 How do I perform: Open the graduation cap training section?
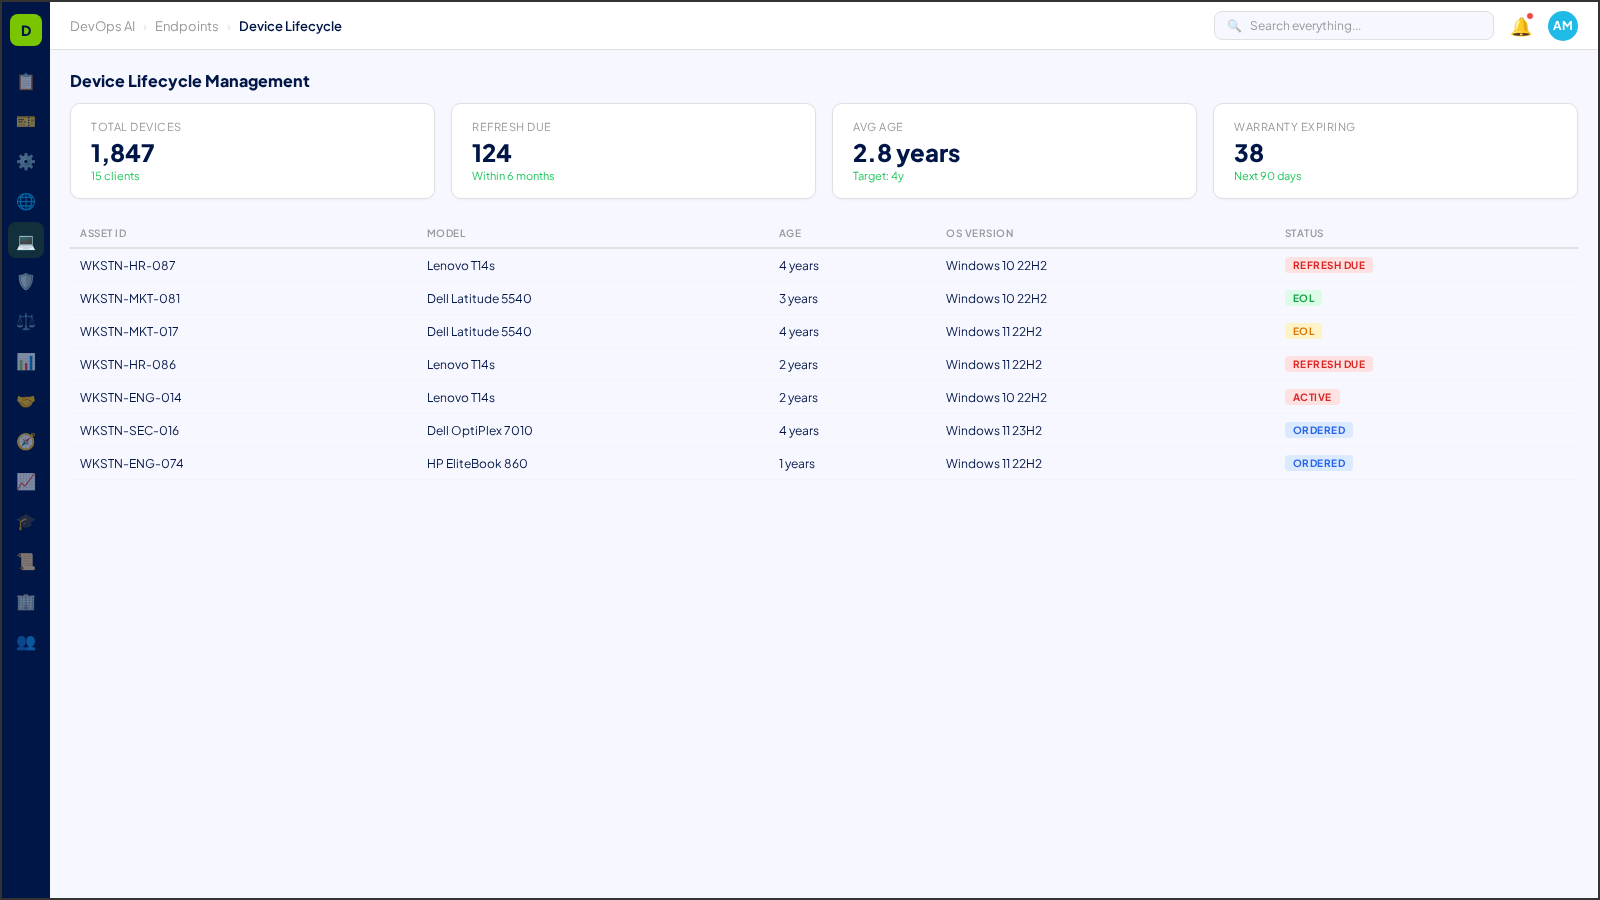coord(26,521)
